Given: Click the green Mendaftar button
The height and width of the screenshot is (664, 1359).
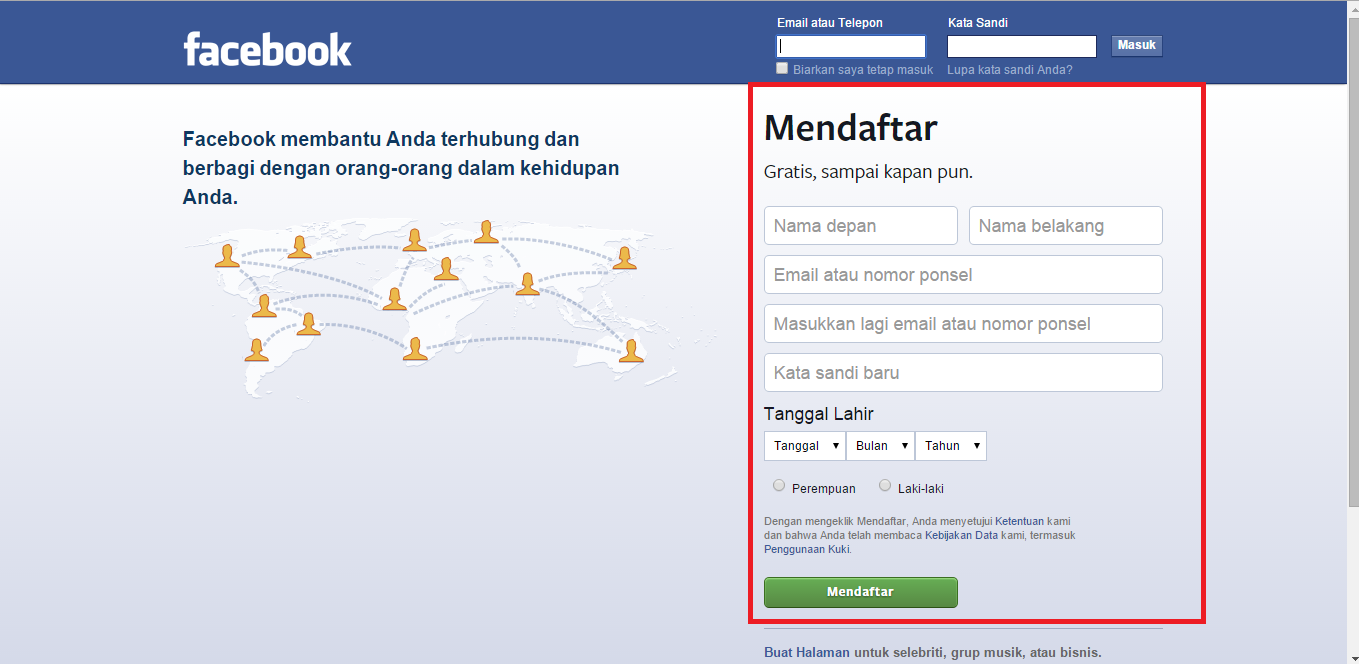Looking at the screenshot, I should pos(860,592).
